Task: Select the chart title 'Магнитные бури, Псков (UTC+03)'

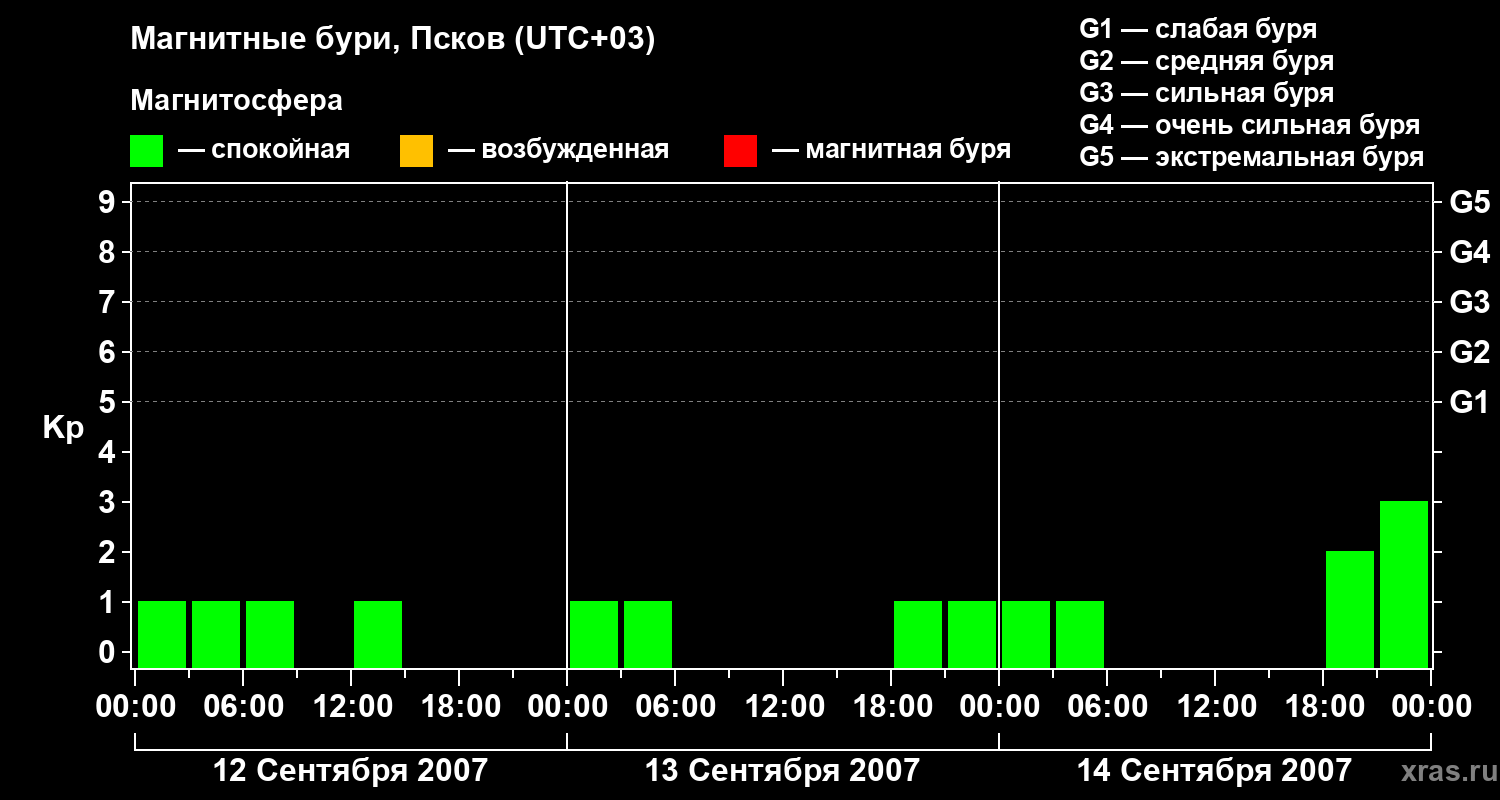Action: pos(393,40)
